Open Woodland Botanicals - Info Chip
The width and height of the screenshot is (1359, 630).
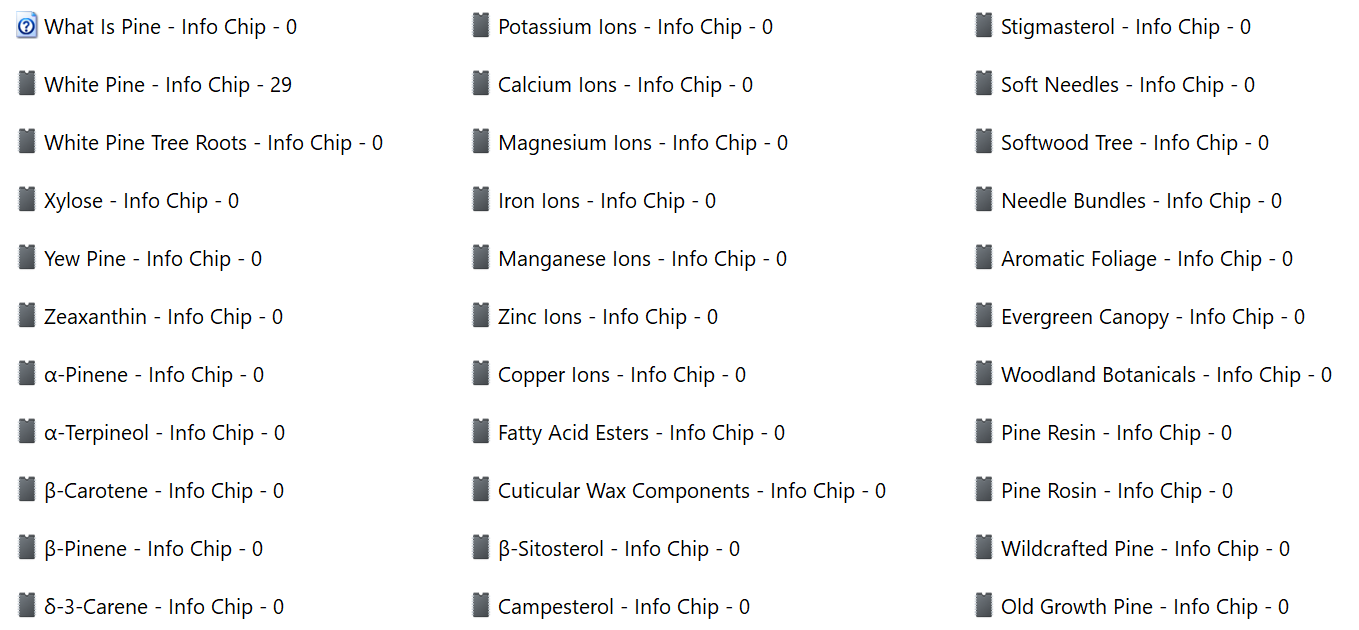click(x=1166, y=375)
